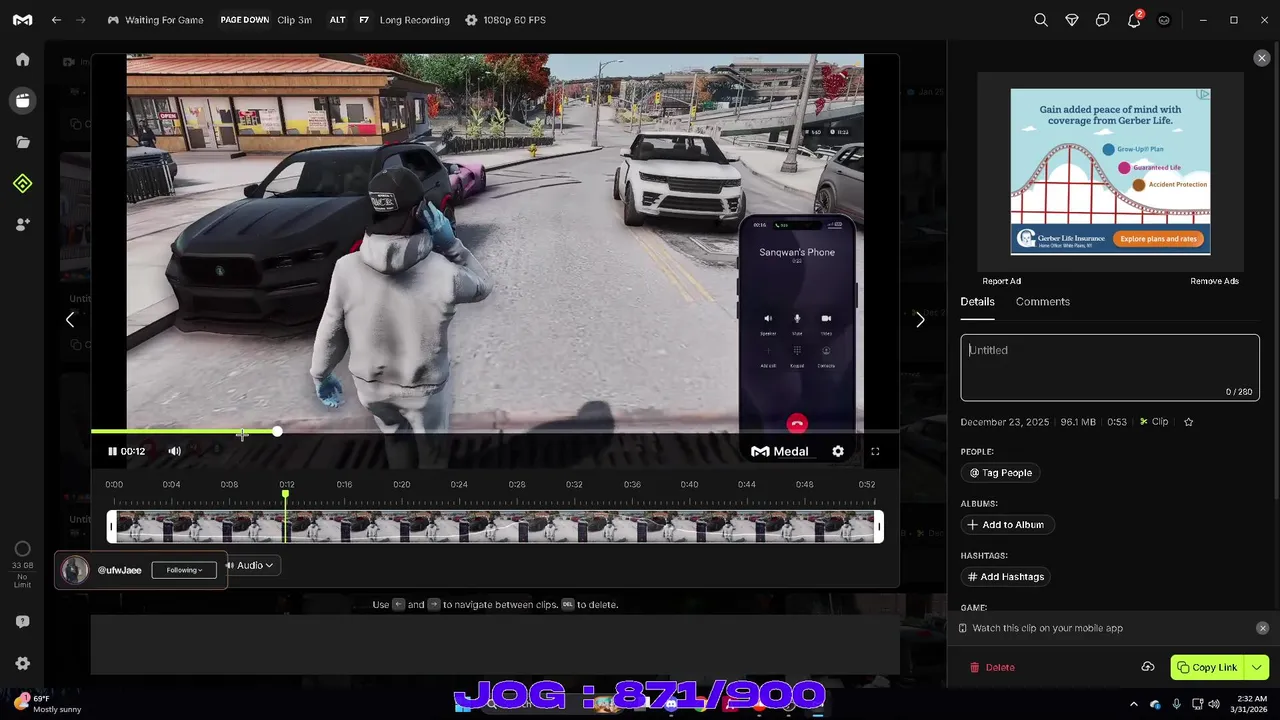
Task: Go back with the left arrow
Action: [x=56, y=20]
